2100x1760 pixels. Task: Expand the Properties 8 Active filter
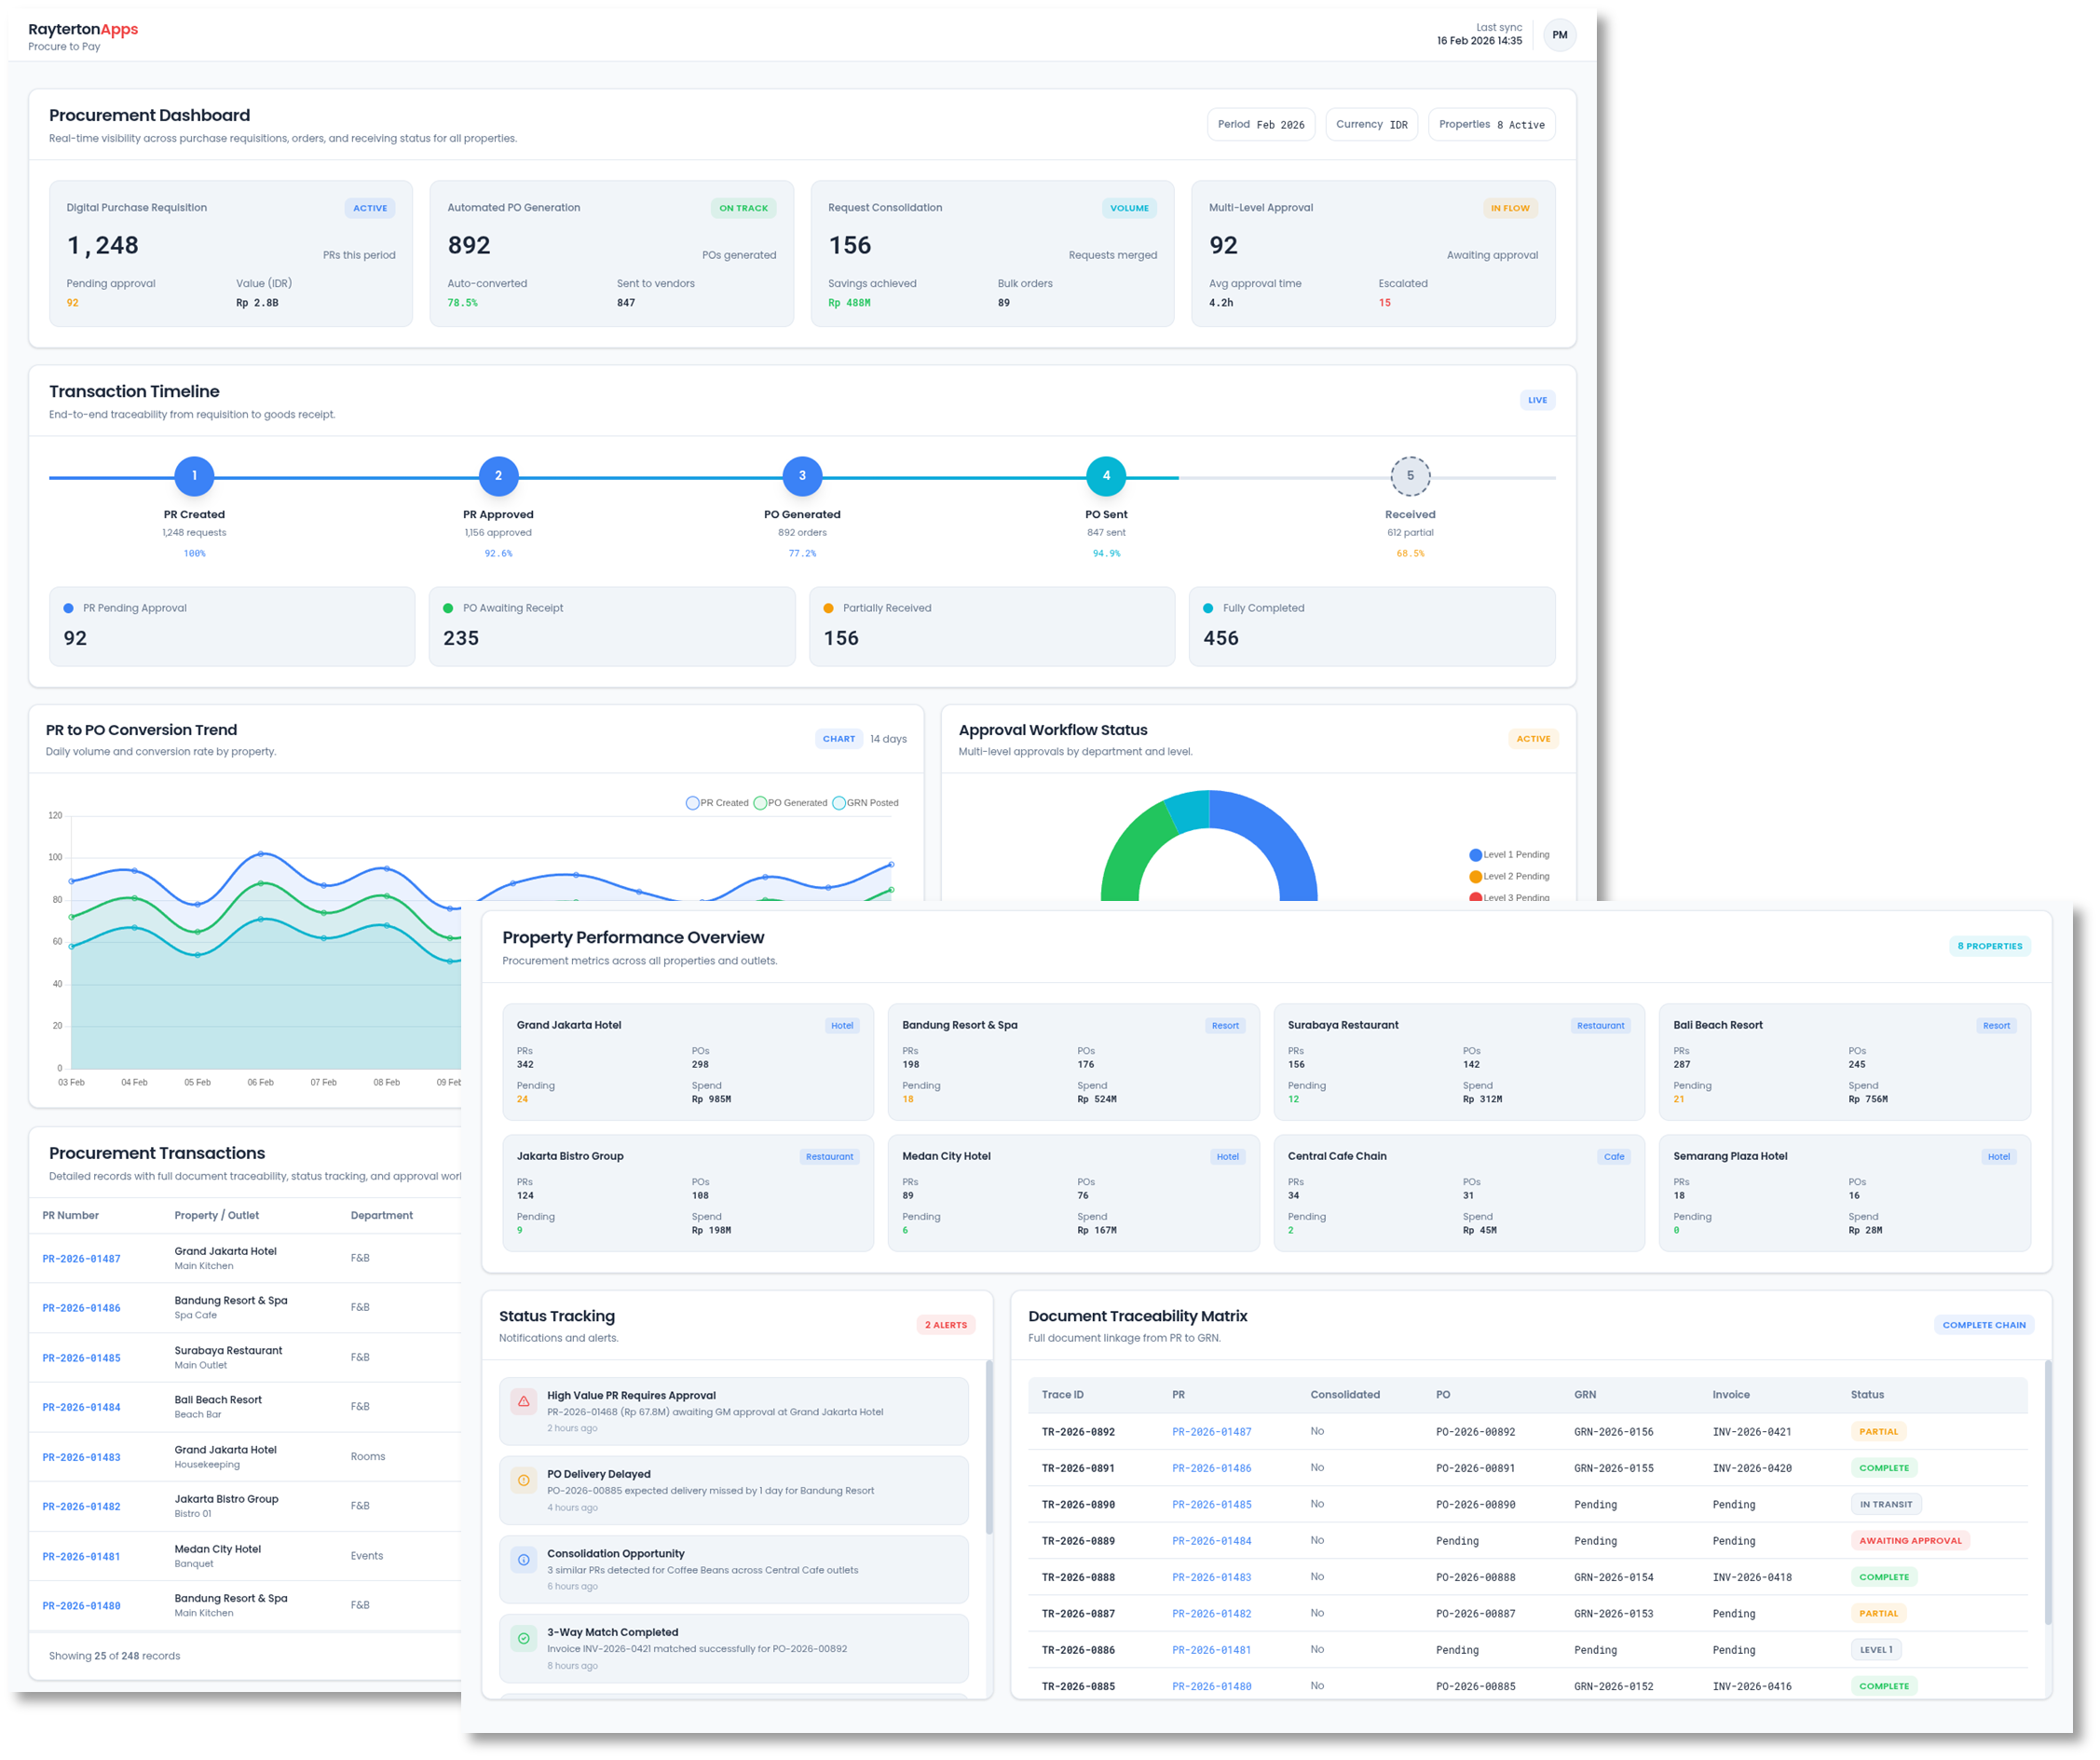coord(1491,124)
